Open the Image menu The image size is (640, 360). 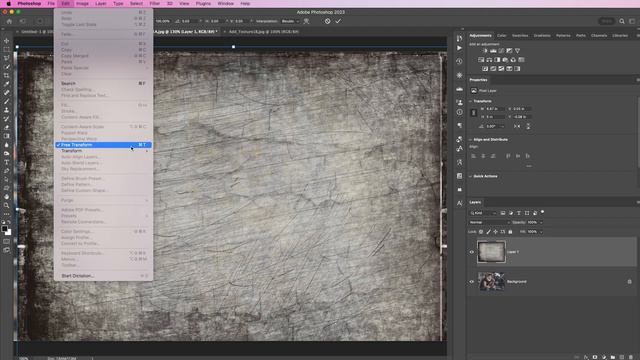click(82, 4)
